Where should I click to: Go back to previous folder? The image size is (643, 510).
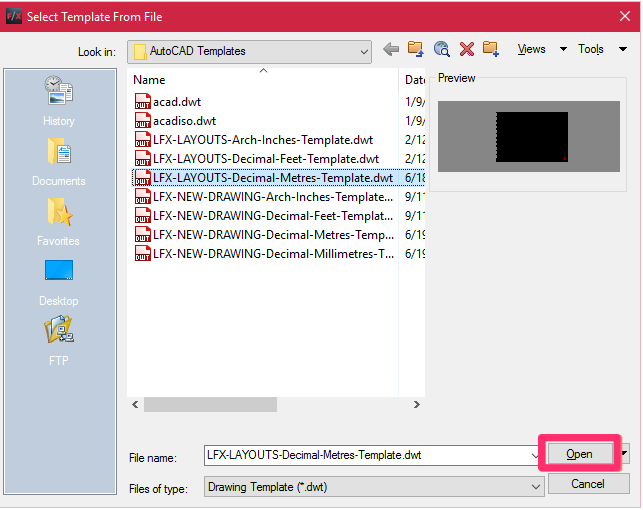tap(391, 50)
